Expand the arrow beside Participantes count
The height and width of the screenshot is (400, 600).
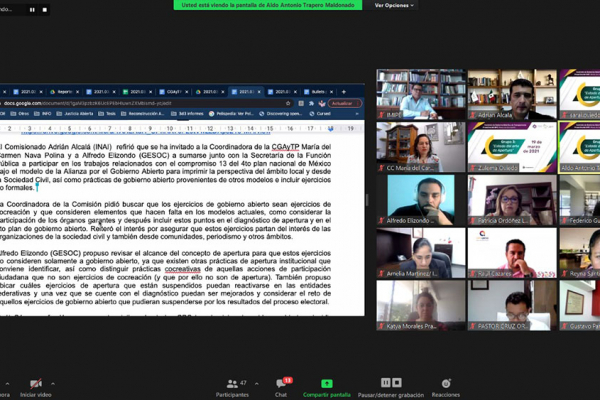[256, 384]
